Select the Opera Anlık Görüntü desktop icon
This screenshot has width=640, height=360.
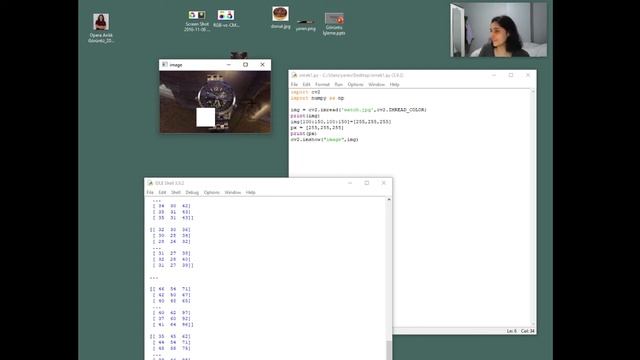[101, 28]
